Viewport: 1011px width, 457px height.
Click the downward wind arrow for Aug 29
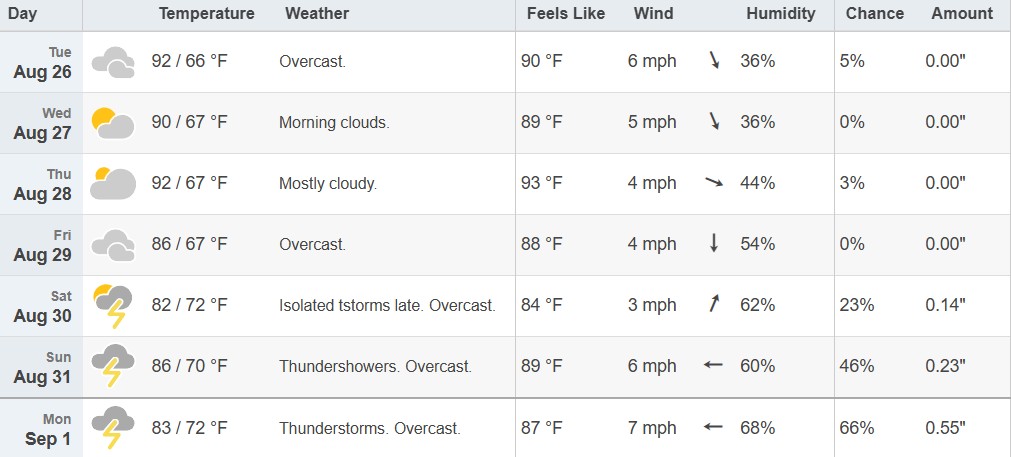coord(714,243)
